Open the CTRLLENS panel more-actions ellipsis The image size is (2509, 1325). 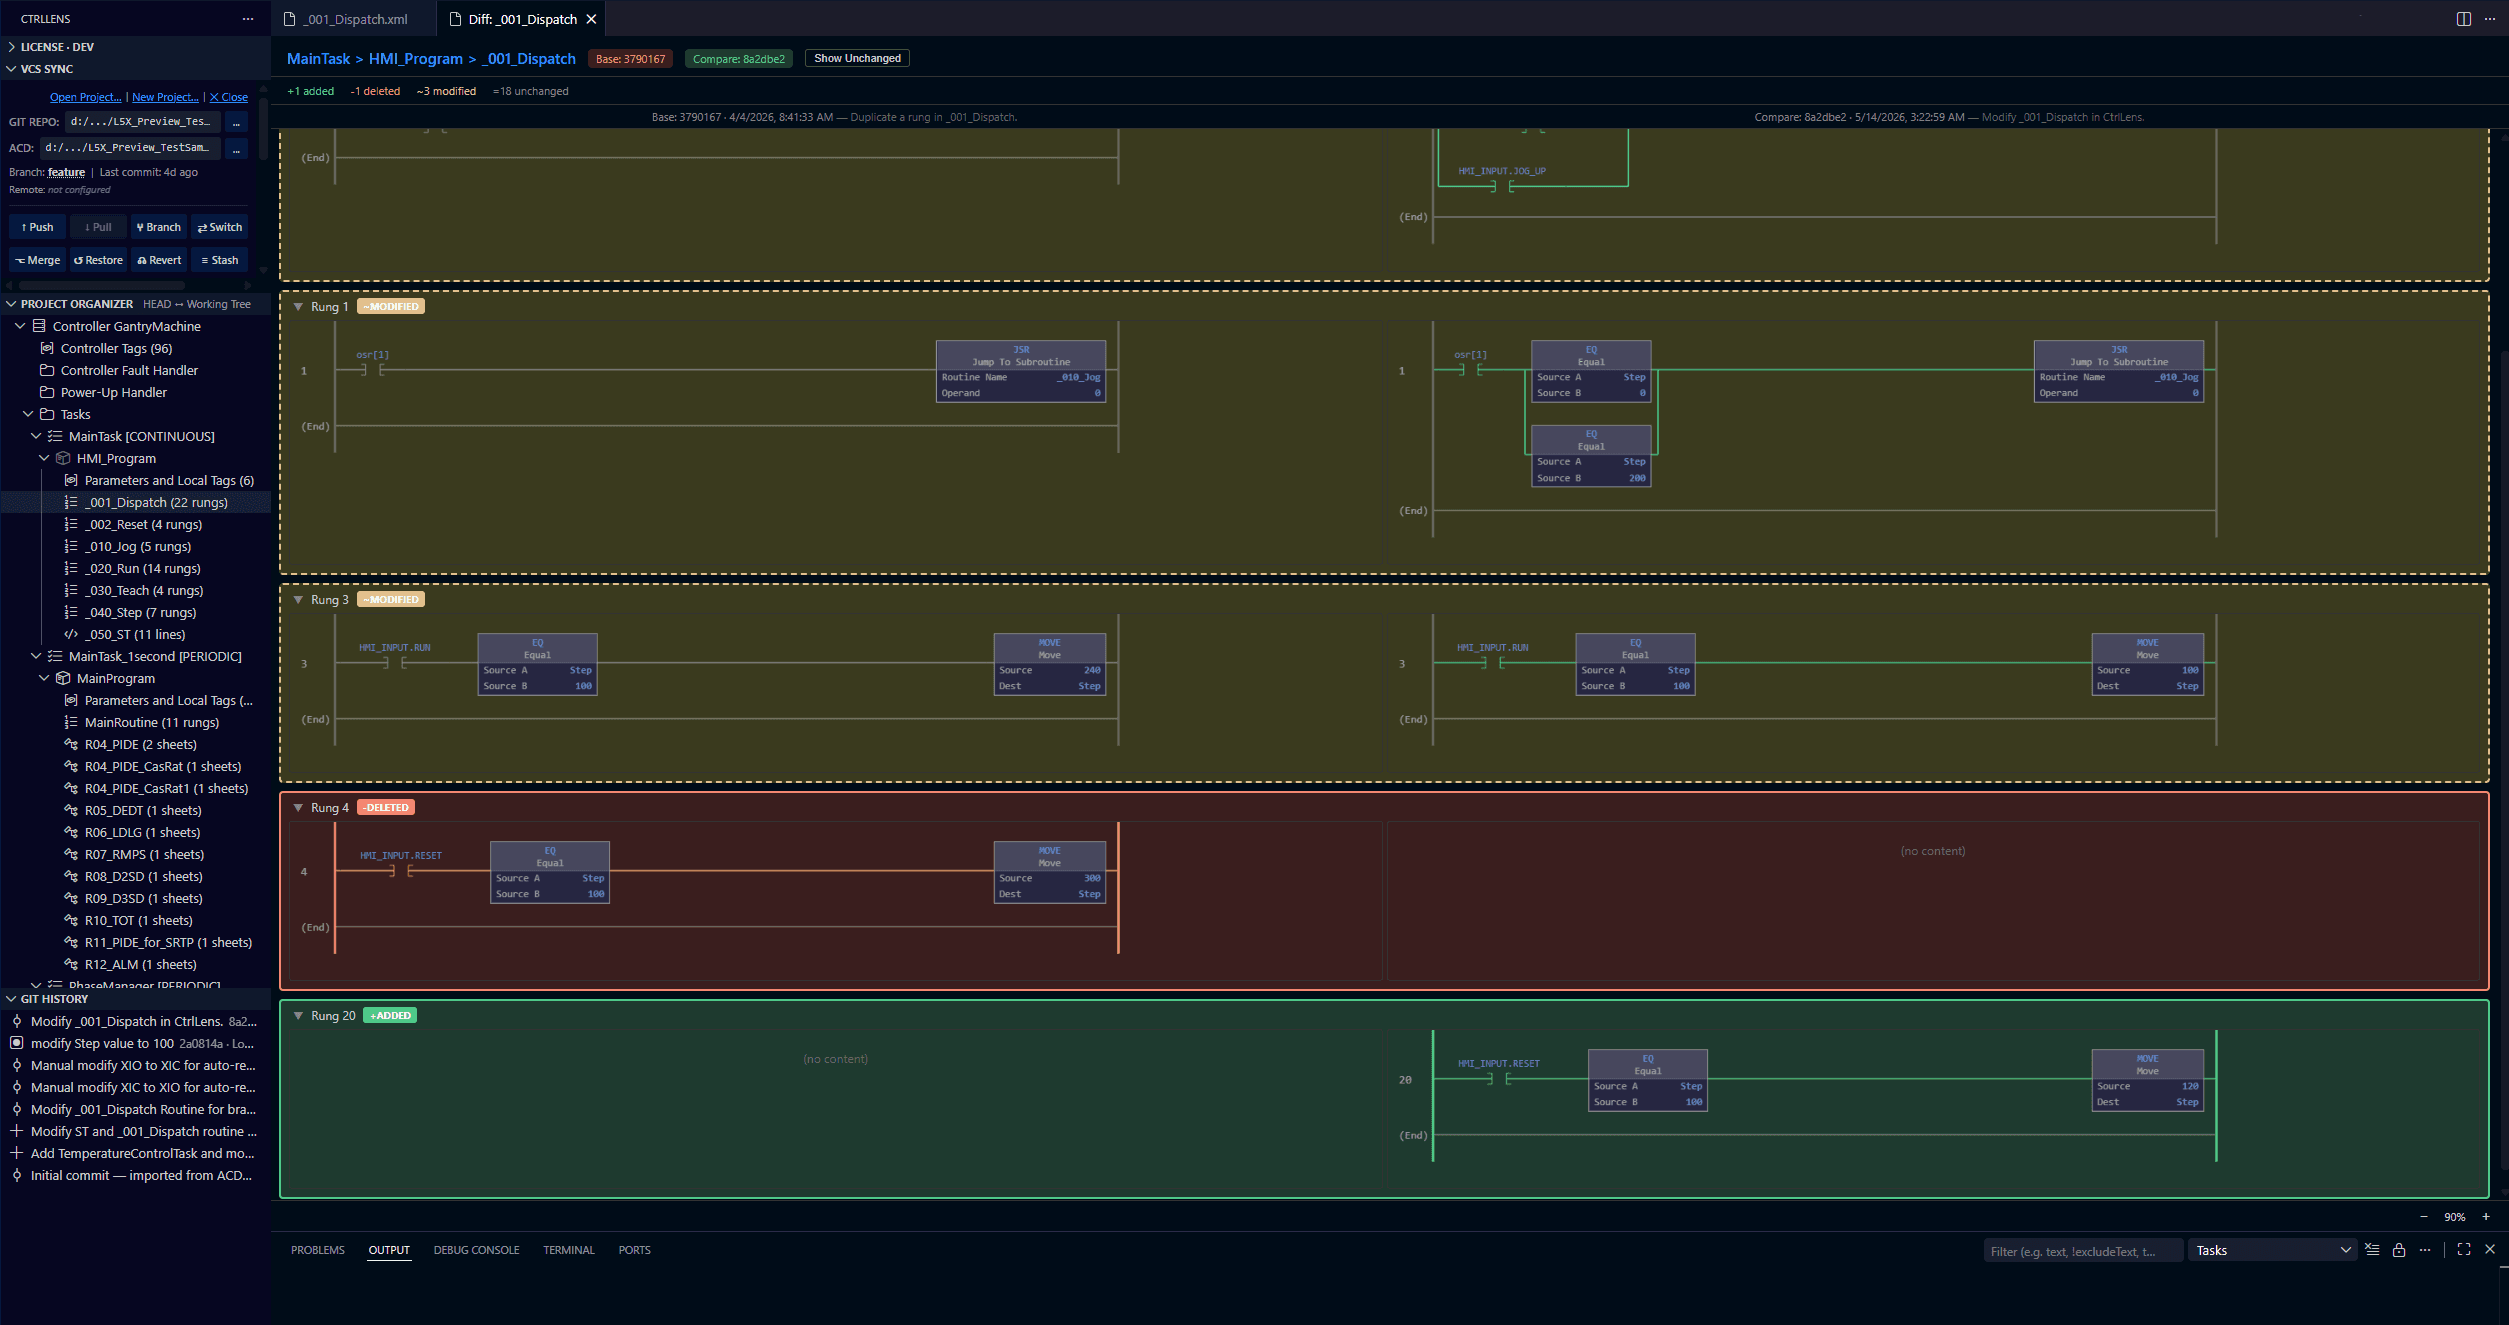248,19
